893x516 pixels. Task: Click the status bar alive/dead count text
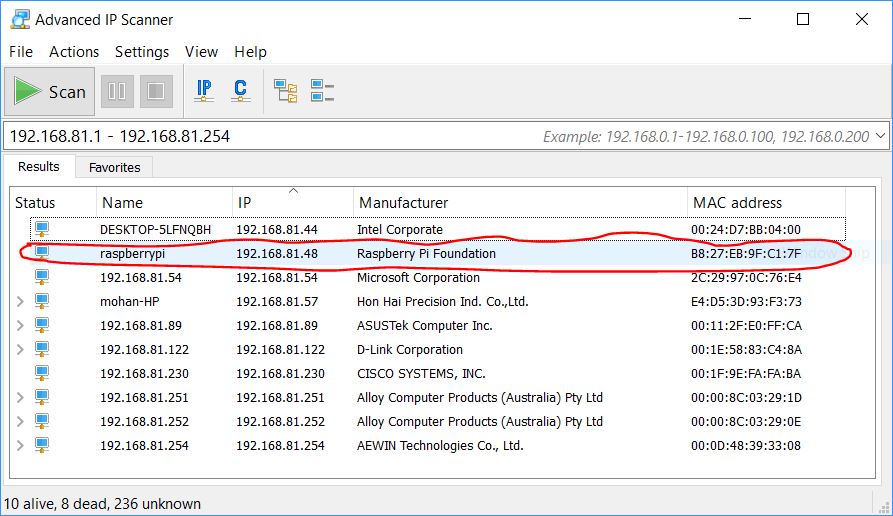(x=103, y=503)
